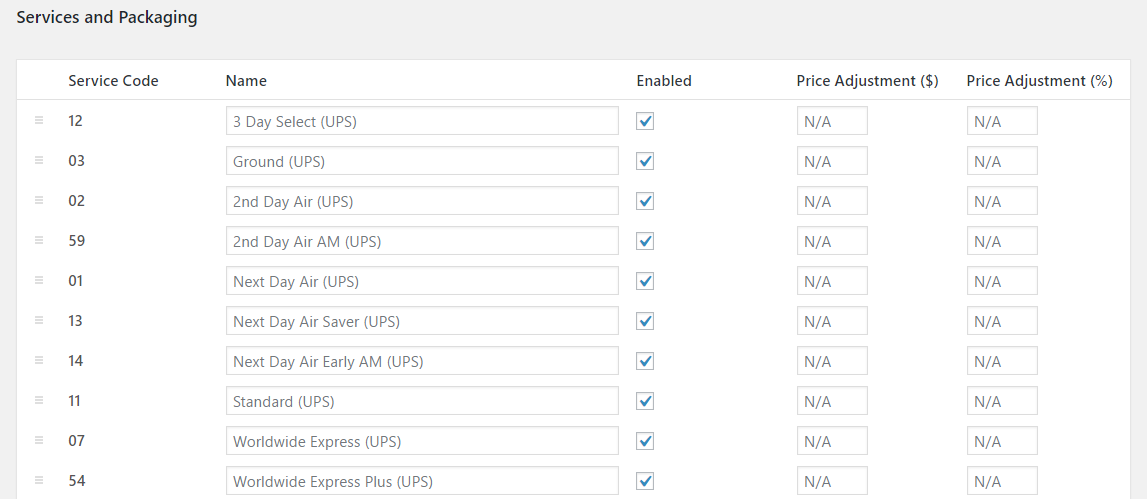
Task: Edit the Next Day Air Early AM name field
Action: point(422,361)
